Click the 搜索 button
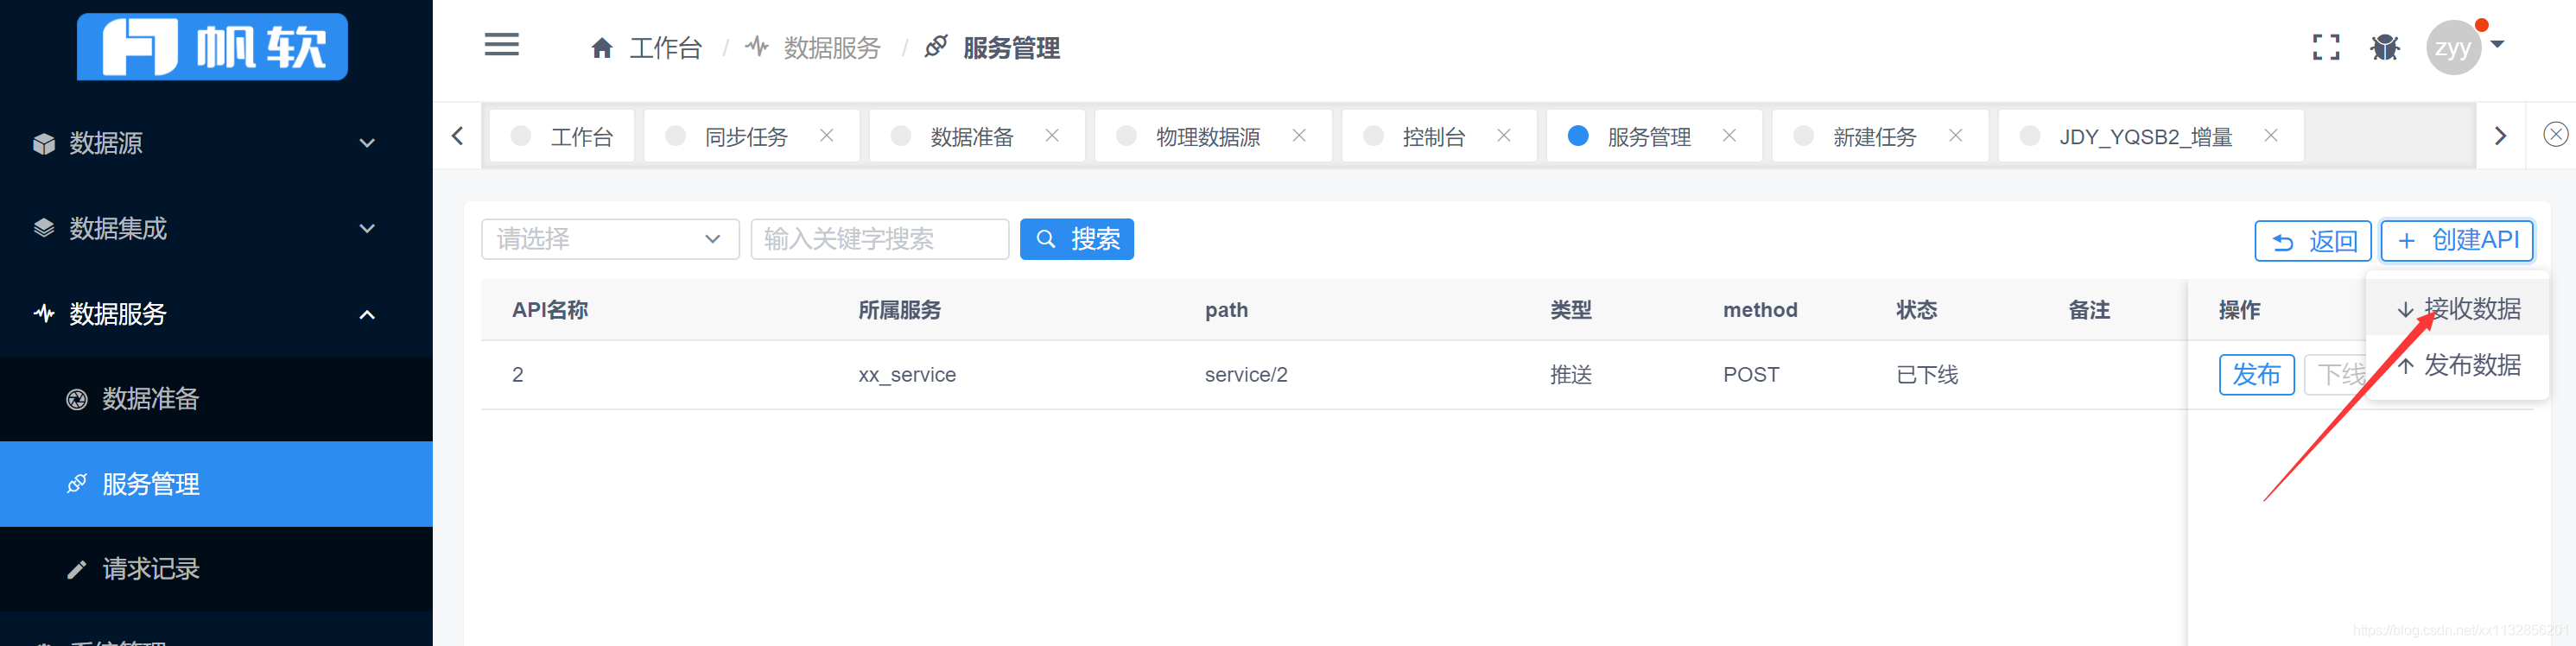Image resolution: width=2576 pixels, height=646 pixels. [x=1077, y=239]
